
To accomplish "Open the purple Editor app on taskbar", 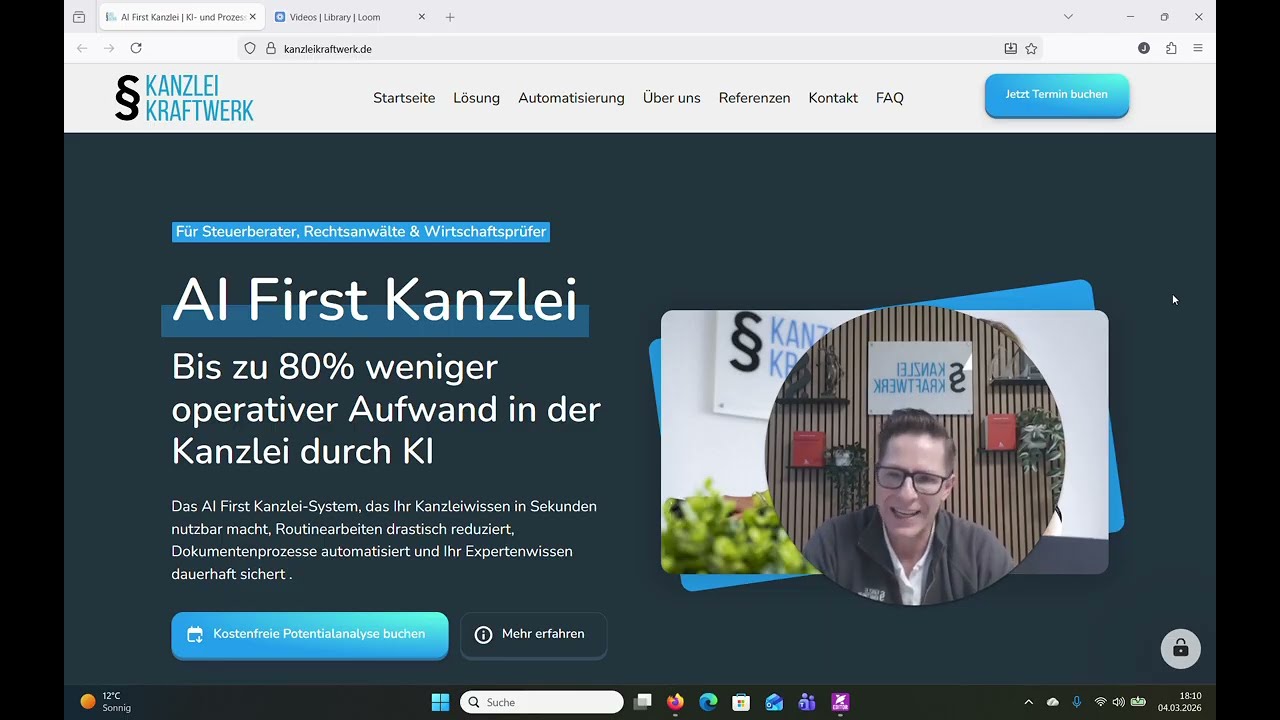I will pyautogui.click(x=840, y=702).
